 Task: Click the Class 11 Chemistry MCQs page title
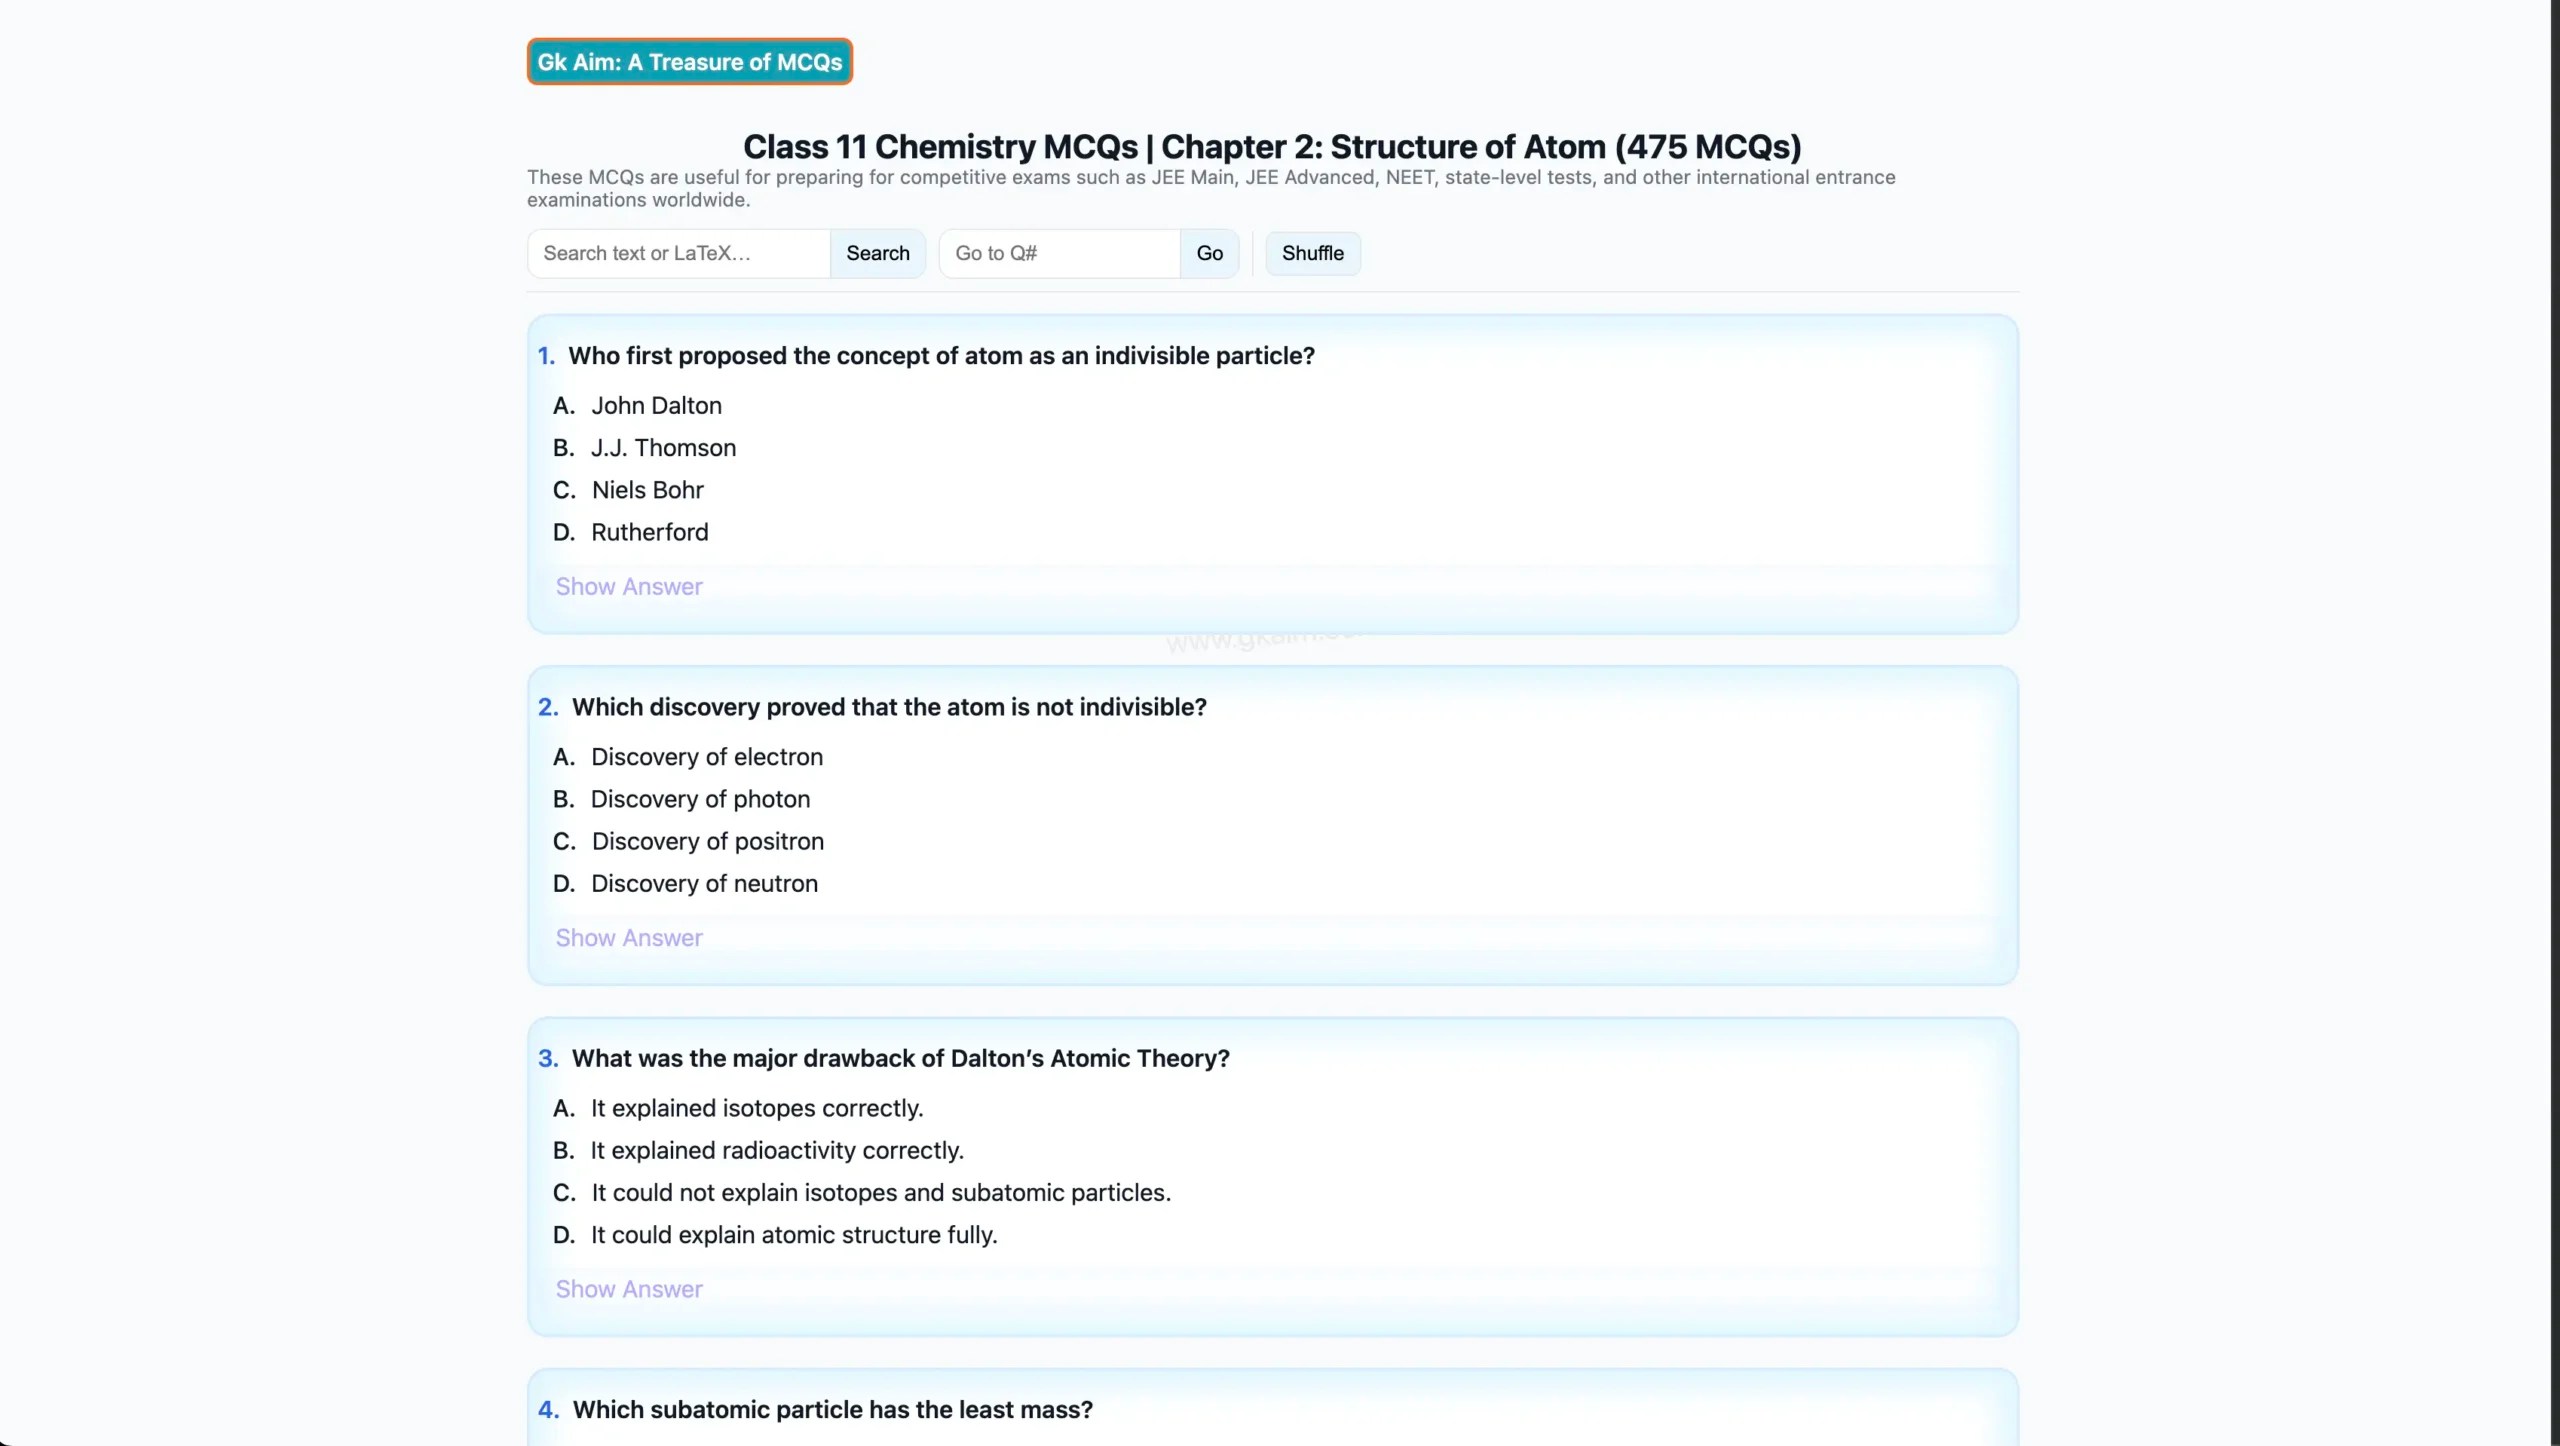tap(1272, 146)
